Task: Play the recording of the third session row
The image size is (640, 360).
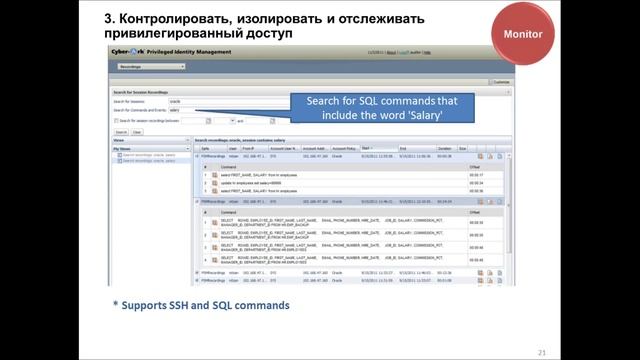Action: 480,273
